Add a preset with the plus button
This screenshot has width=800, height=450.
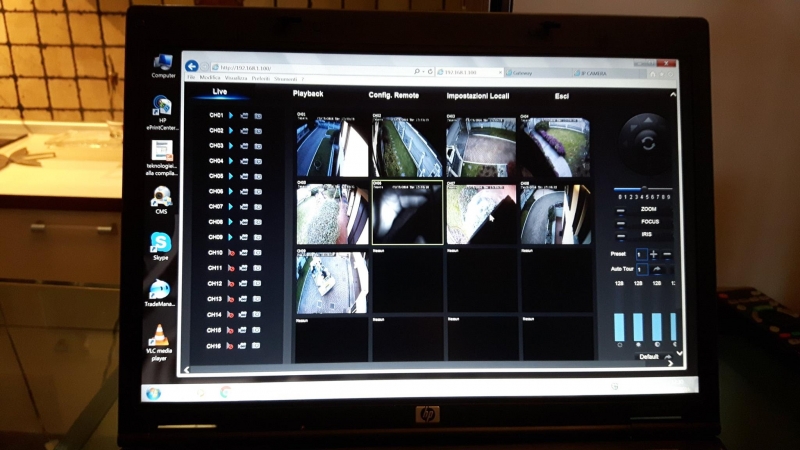[x=654, y=254]
